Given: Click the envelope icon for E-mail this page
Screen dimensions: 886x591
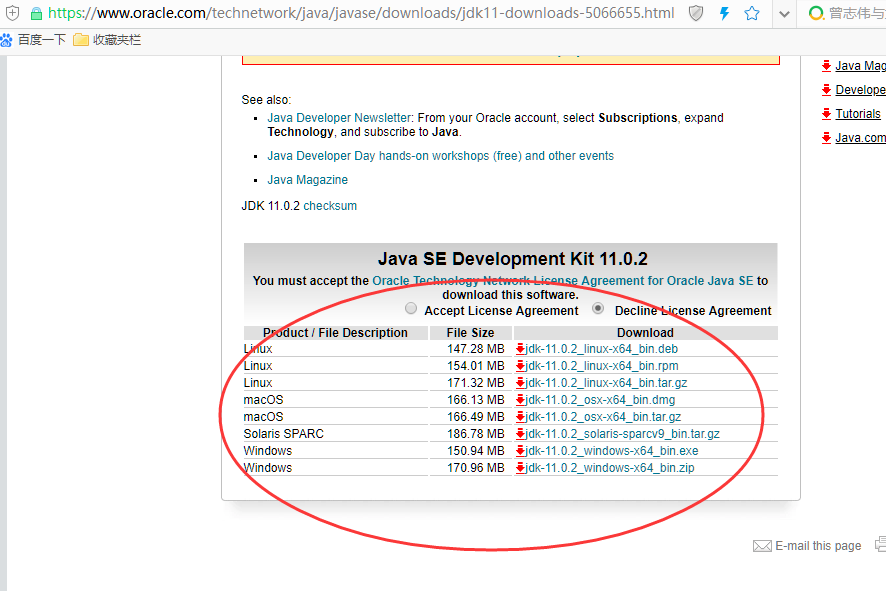Looking at the screenshot, I should [x=762, y=546].
